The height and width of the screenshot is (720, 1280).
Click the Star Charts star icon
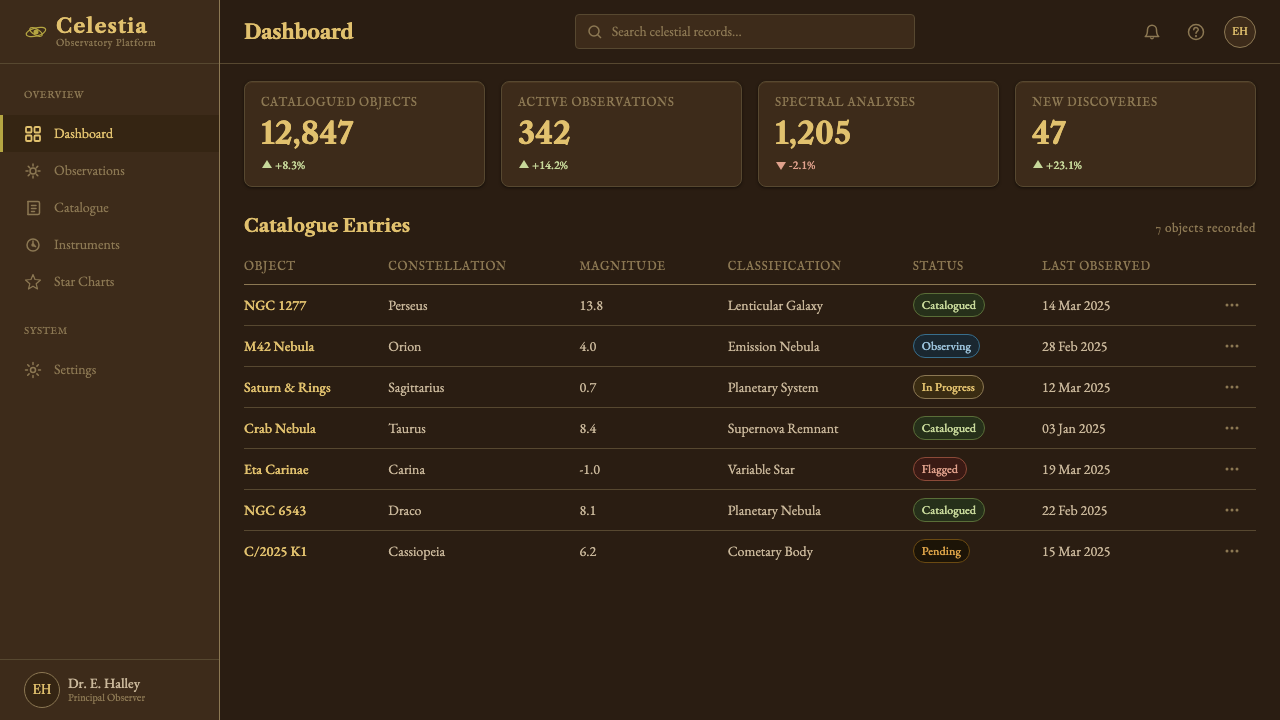point(33,282)
